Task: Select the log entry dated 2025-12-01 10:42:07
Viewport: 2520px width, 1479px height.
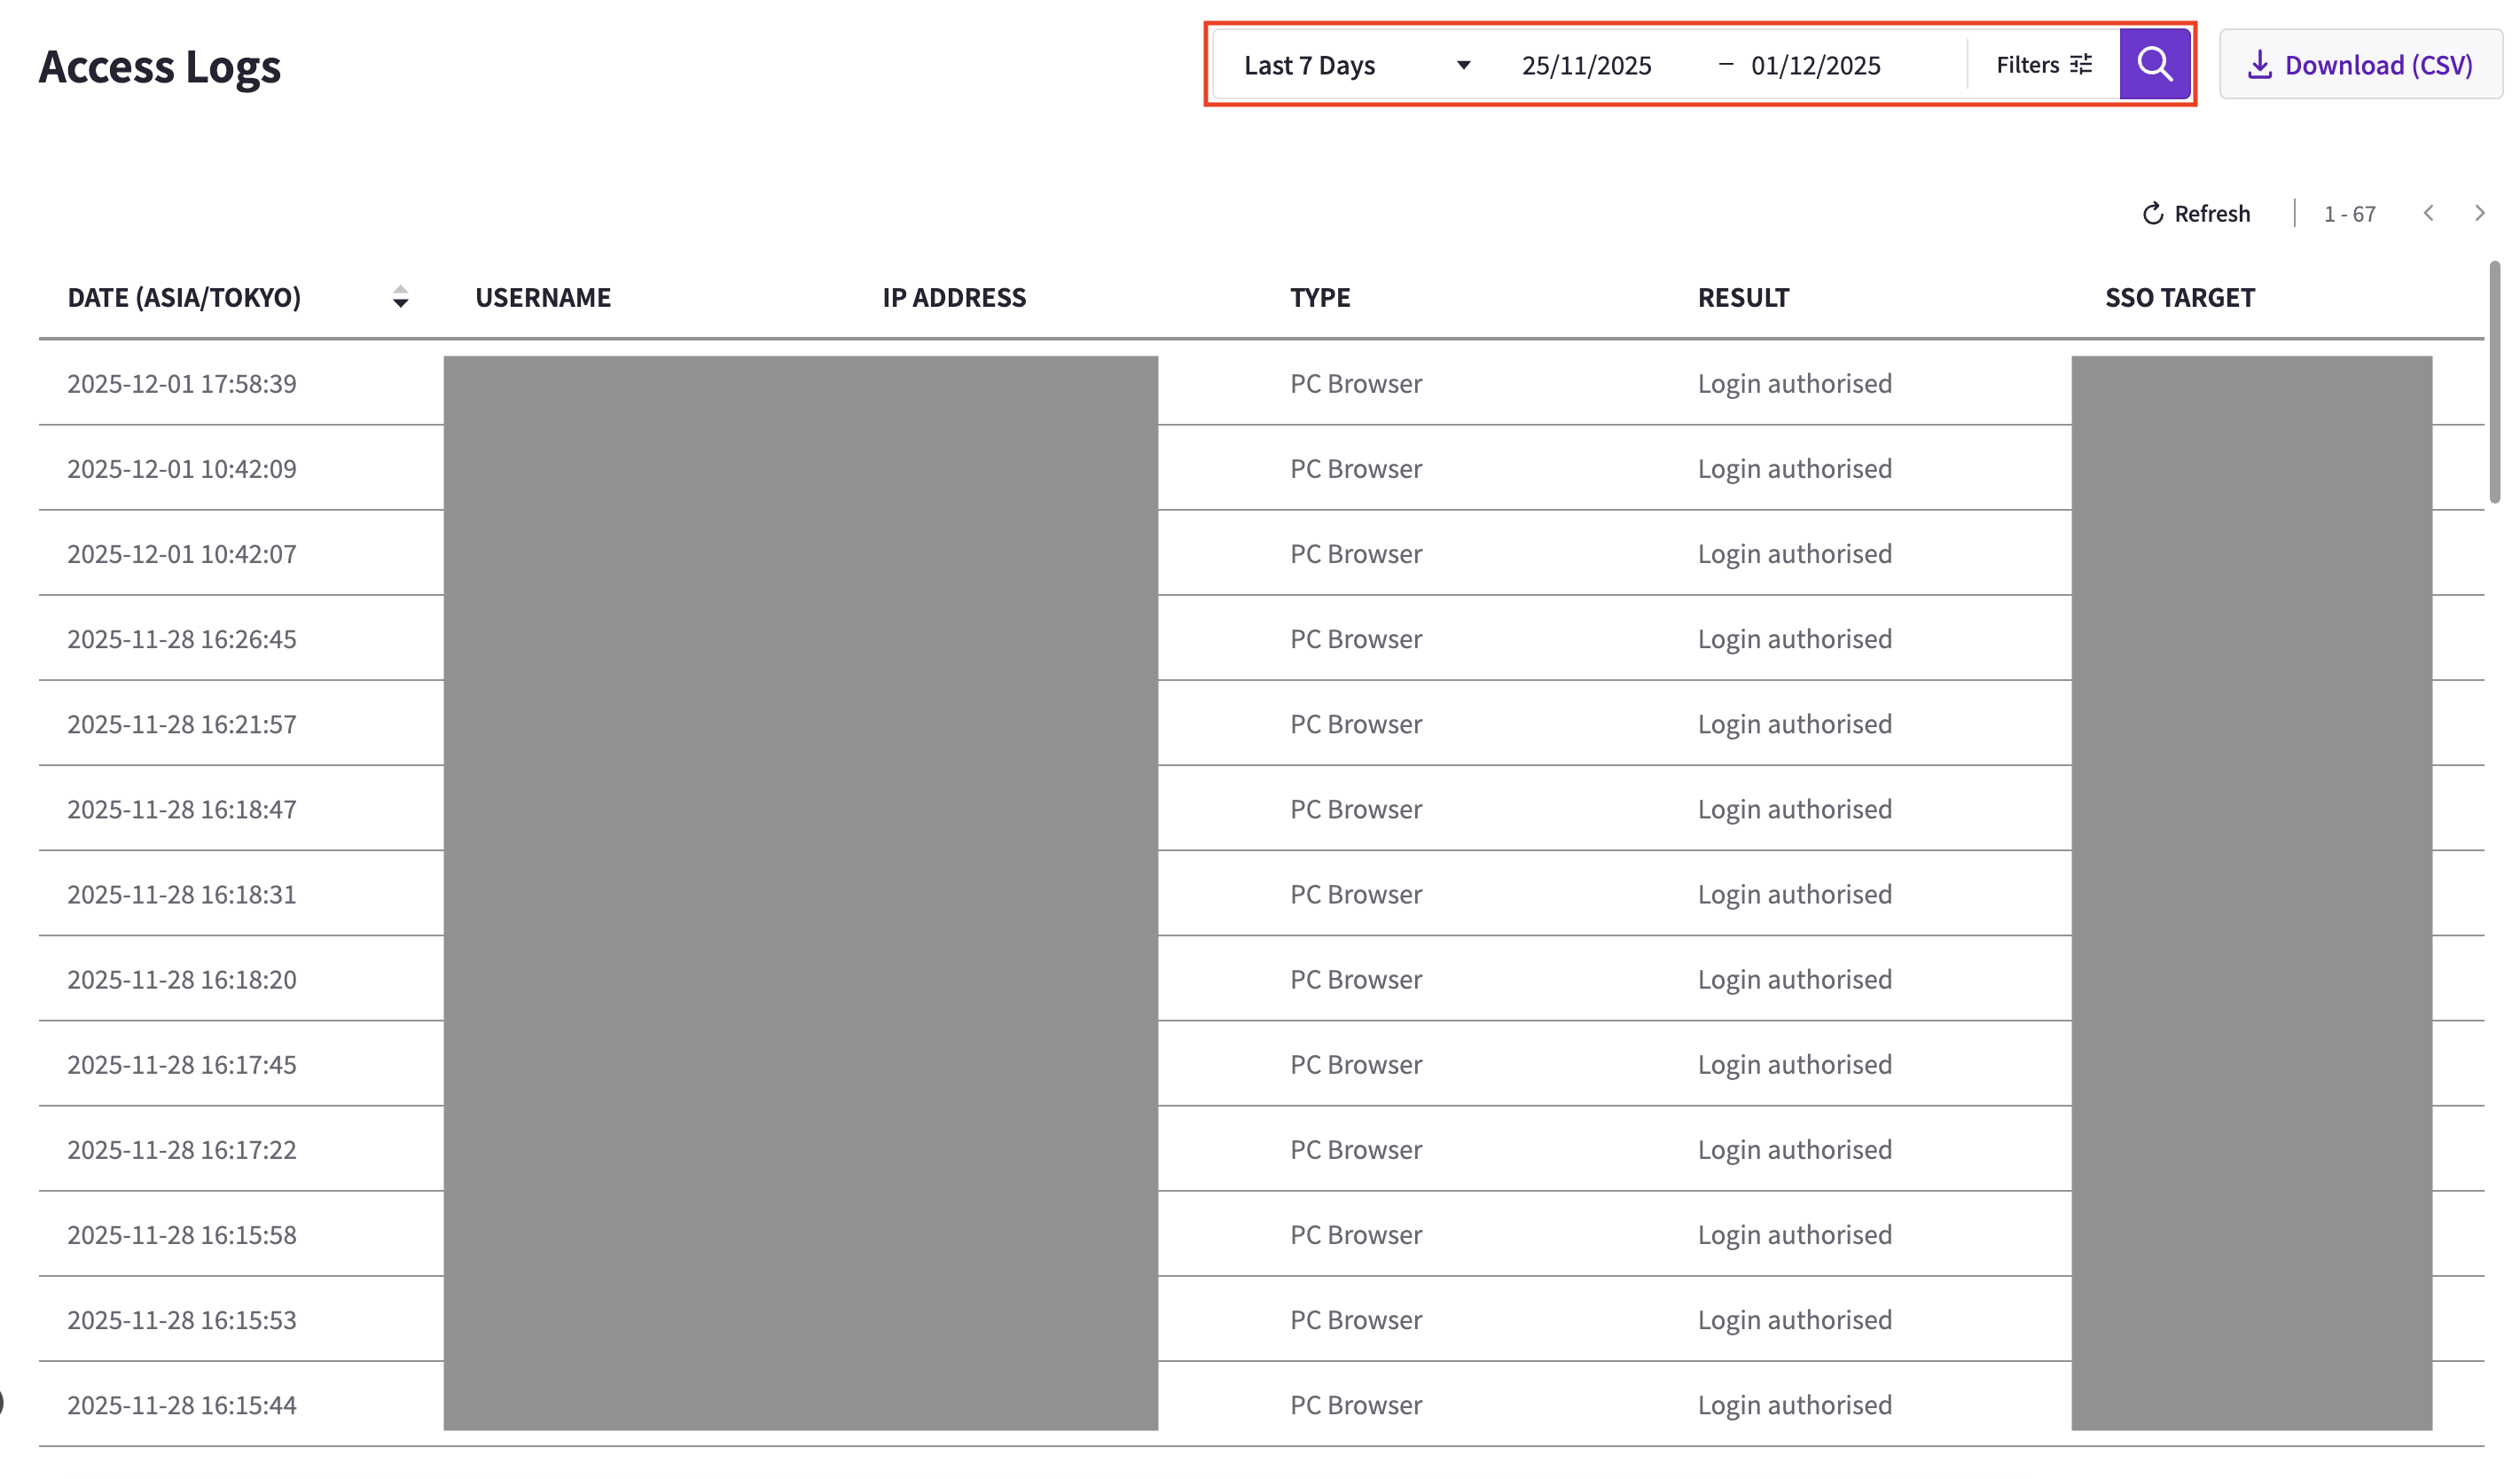Action: tap(1261, 554)
